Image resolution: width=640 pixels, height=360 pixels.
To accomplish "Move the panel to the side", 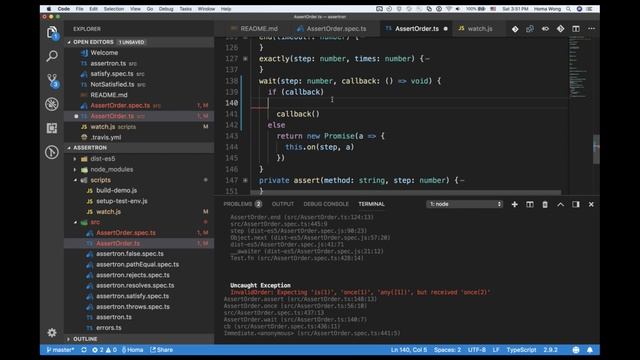I will pos(576,204).
